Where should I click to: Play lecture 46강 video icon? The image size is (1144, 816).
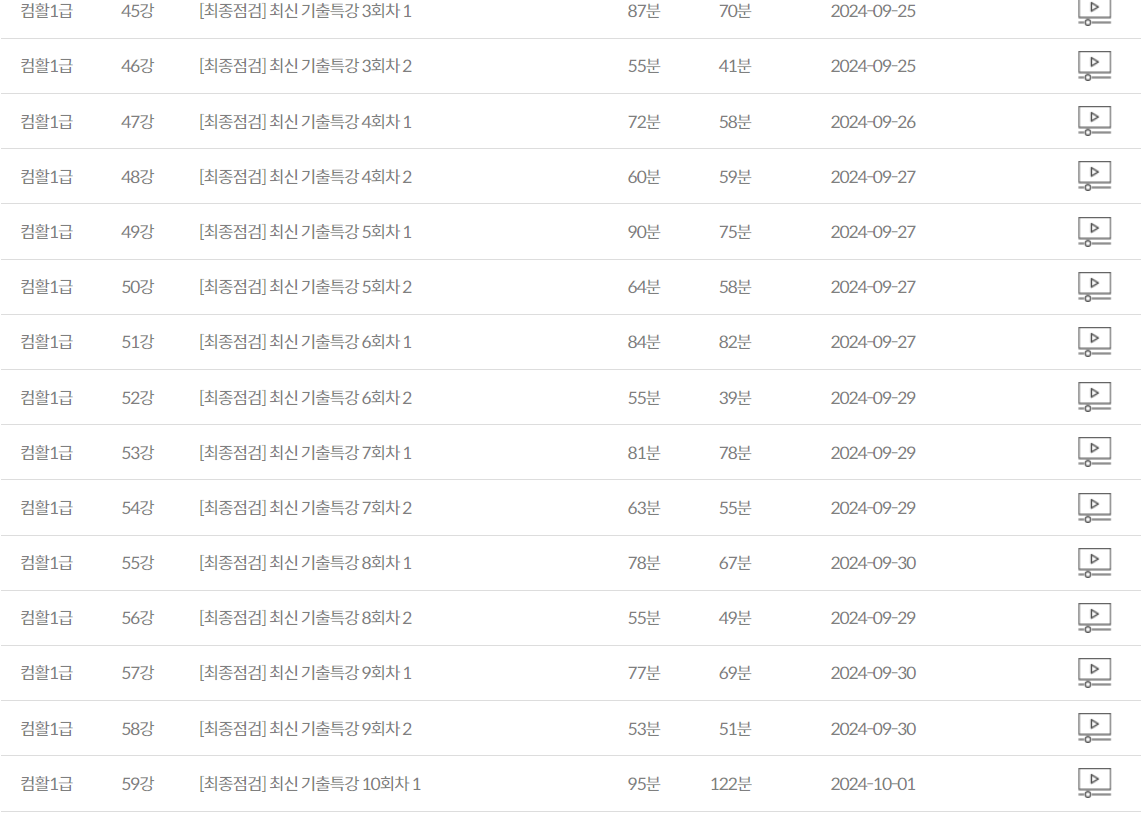pos(1094,66)
